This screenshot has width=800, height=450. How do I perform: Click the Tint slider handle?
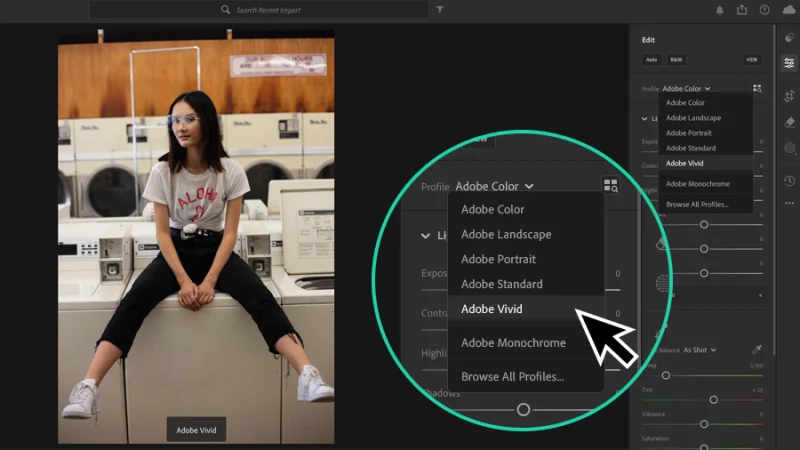coord(713,400)
